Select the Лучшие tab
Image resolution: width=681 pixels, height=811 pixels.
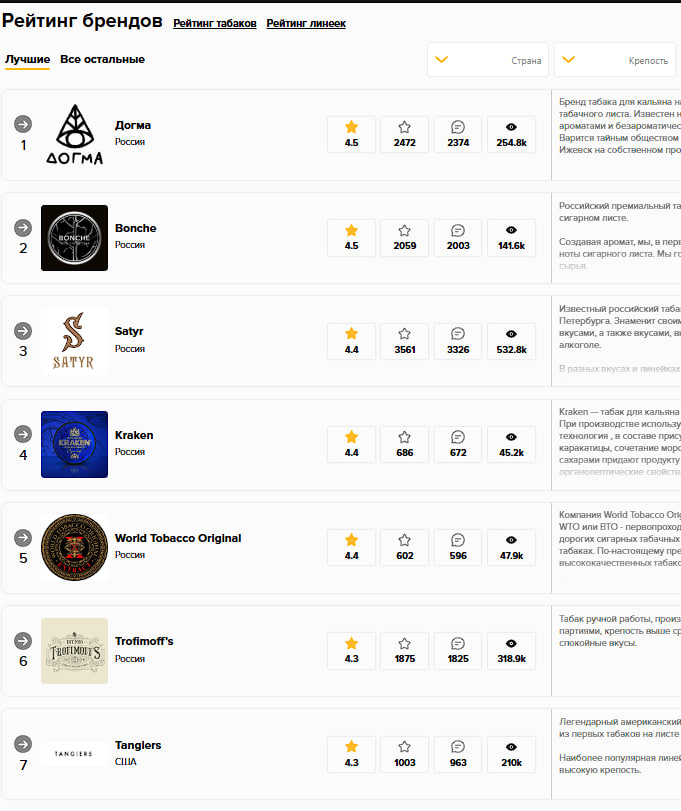[27, 59]
